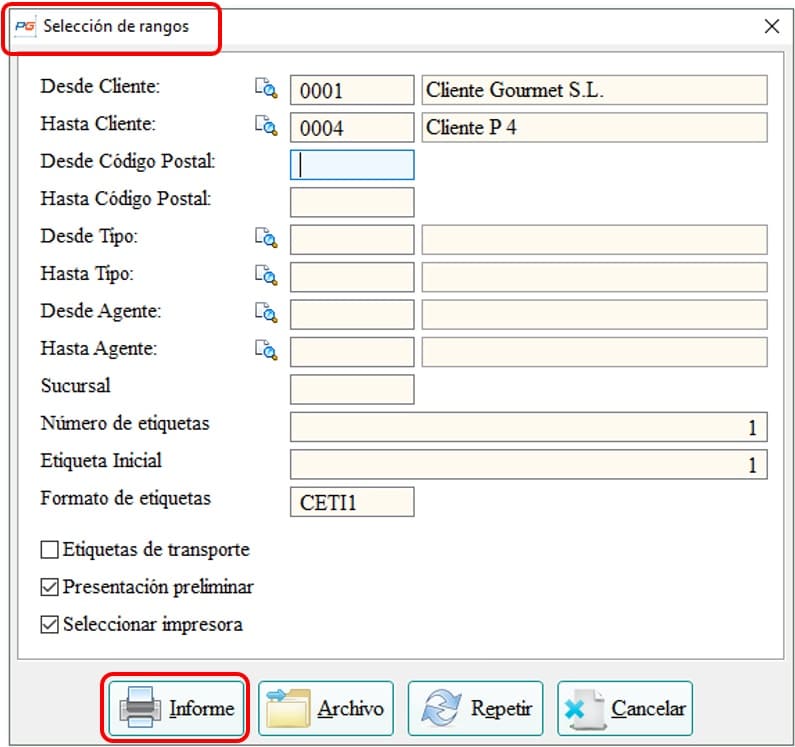The width and height of the screenshot is (795, 747).
Task: Click the Archivo button
Action: (x=326, y=708)
